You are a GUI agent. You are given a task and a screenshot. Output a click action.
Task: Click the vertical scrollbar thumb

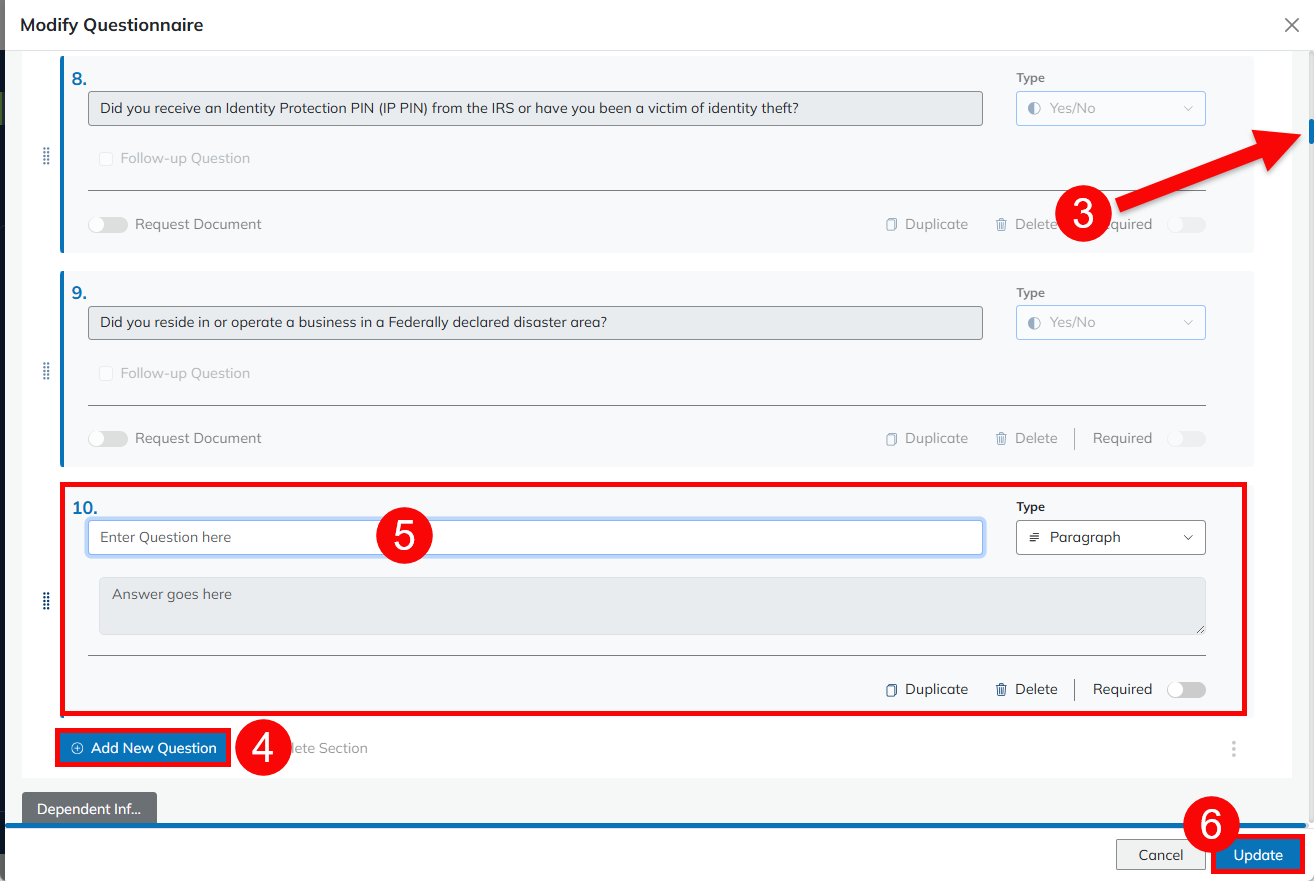[1310, 132]
